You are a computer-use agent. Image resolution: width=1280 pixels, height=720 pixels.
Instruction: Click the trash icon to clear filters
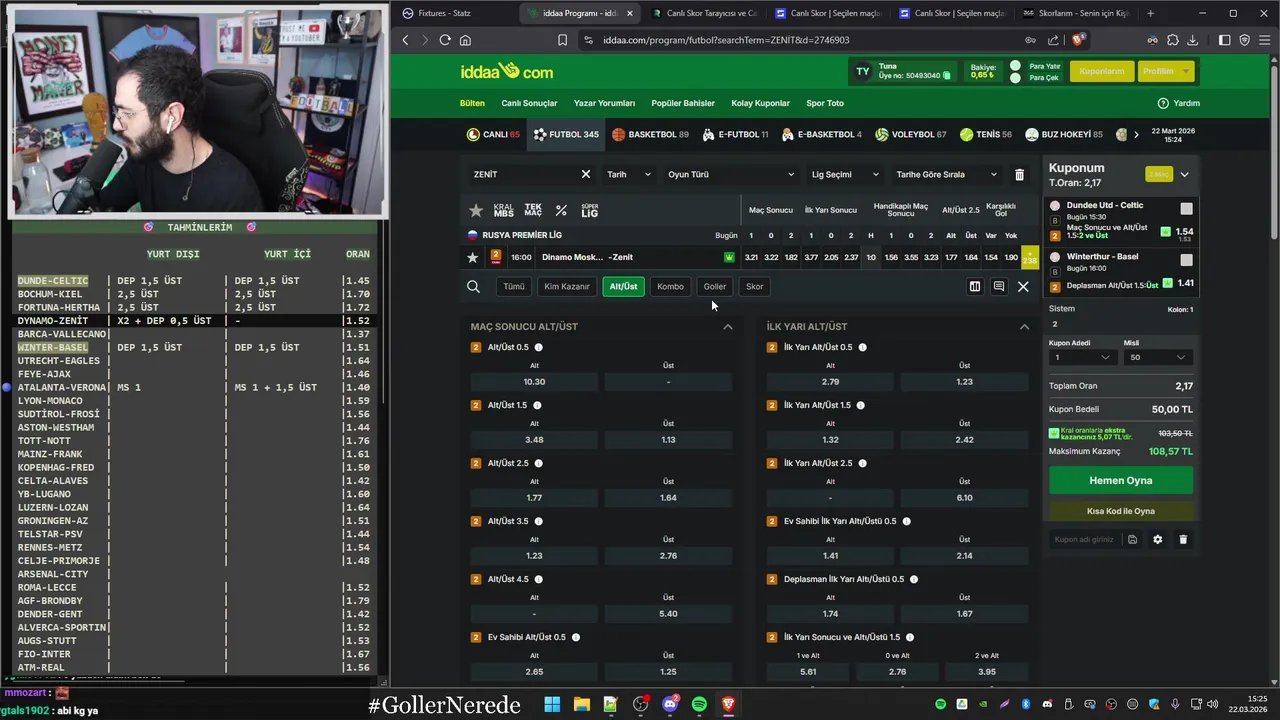point(1019,174)
